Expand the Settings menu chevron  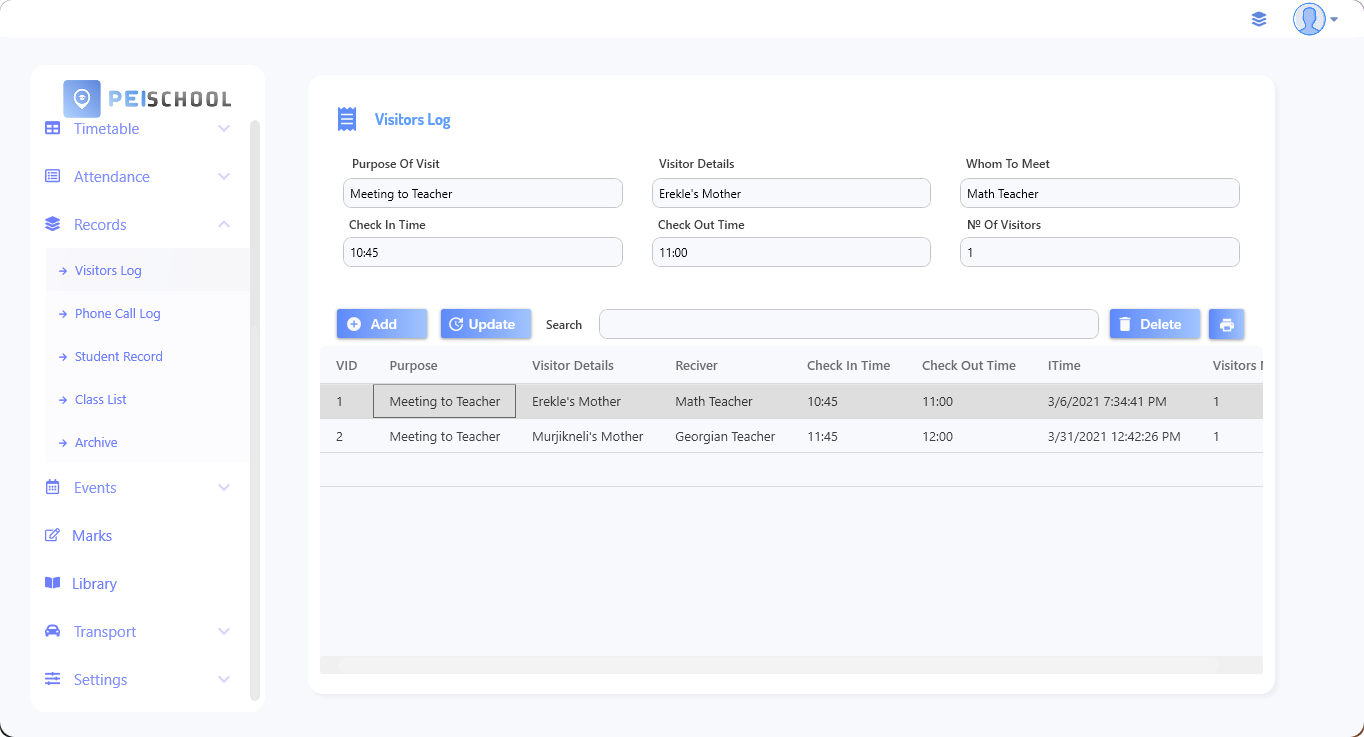(224, 680)
